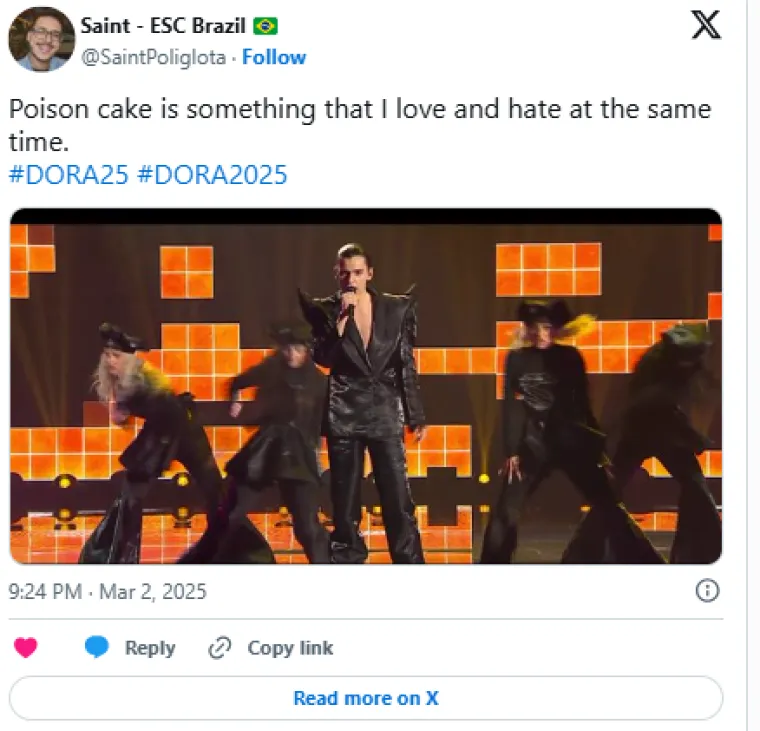Open the #DORA25 hashtag
This screenshot has height=731, width=760.
[x=68, y=175]
